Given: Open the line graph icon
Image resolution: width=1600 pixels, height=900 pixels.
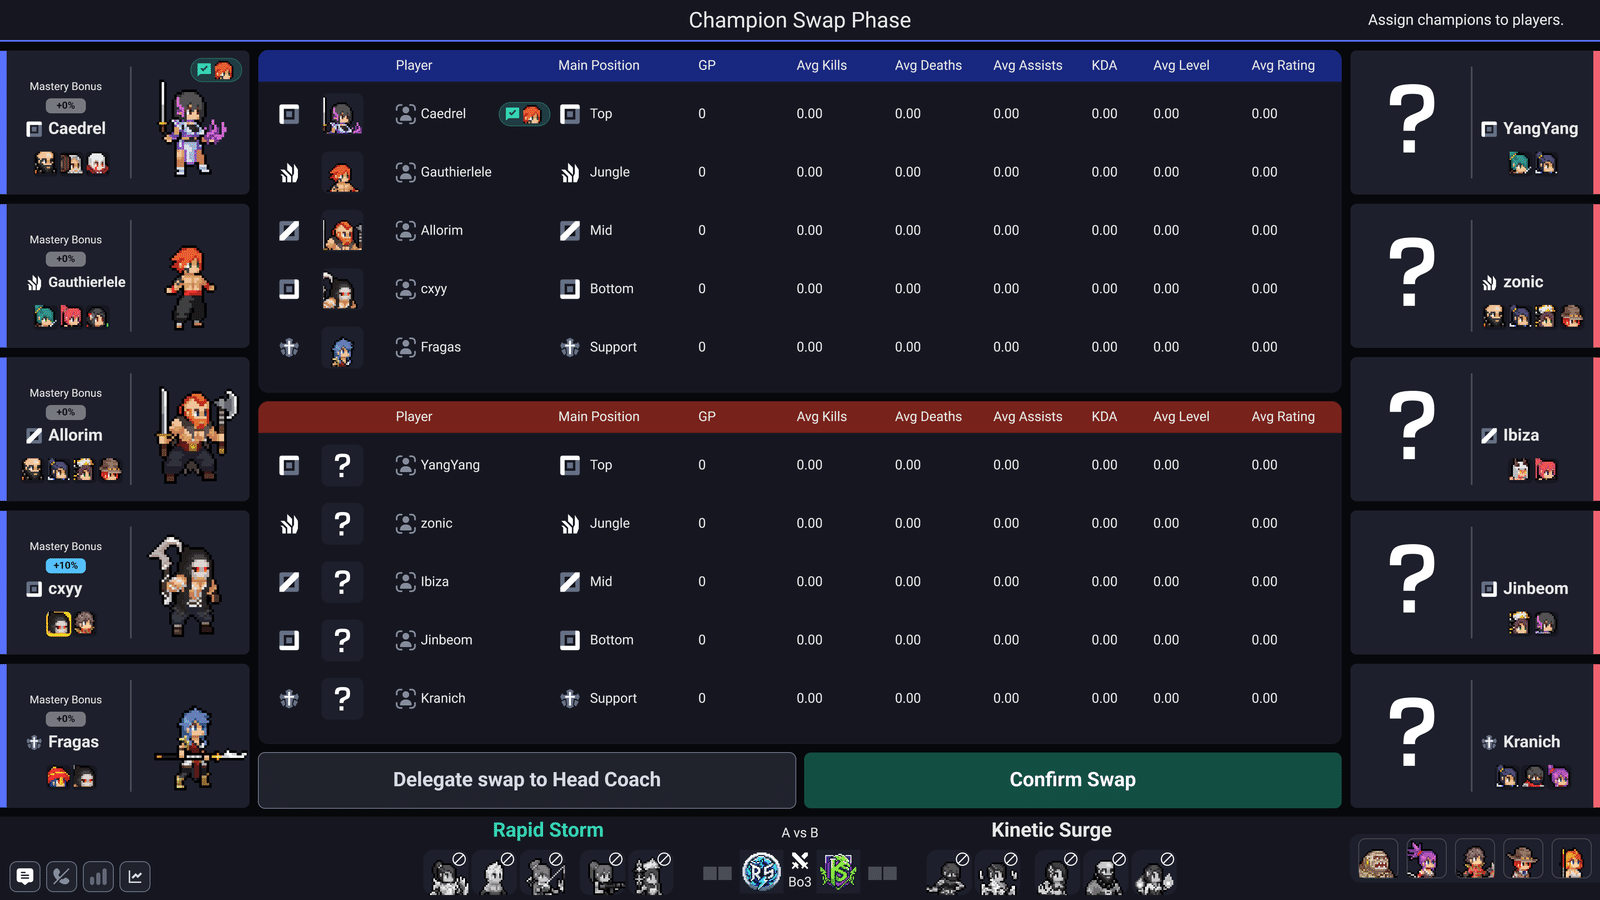Looking at the screenshot, I should 135,877.
